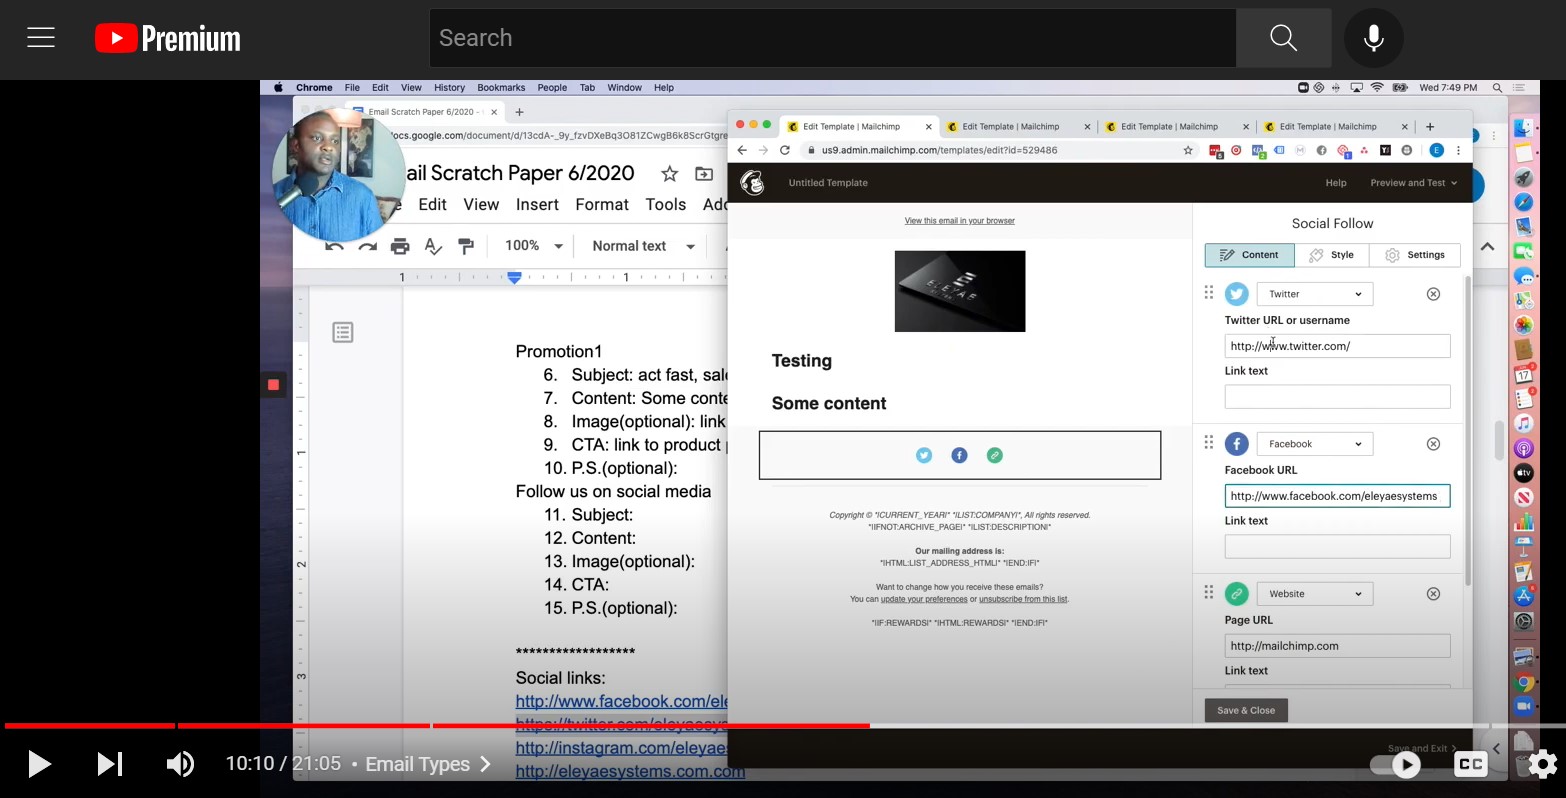Viewport: 1566px width, 798px height.
Task: Play the video with the play button
Action: point(39,764)
